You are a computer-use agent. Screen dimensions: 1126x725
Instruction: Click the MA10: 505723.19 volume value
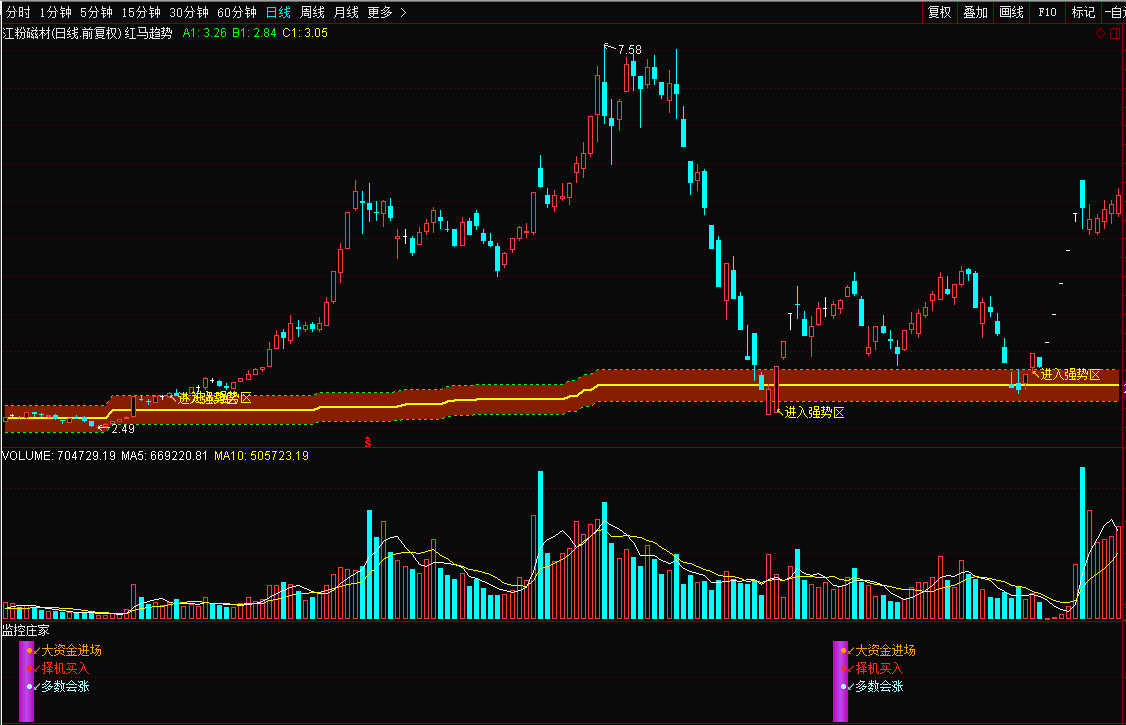pyautogui.click(x=261, y=456)
